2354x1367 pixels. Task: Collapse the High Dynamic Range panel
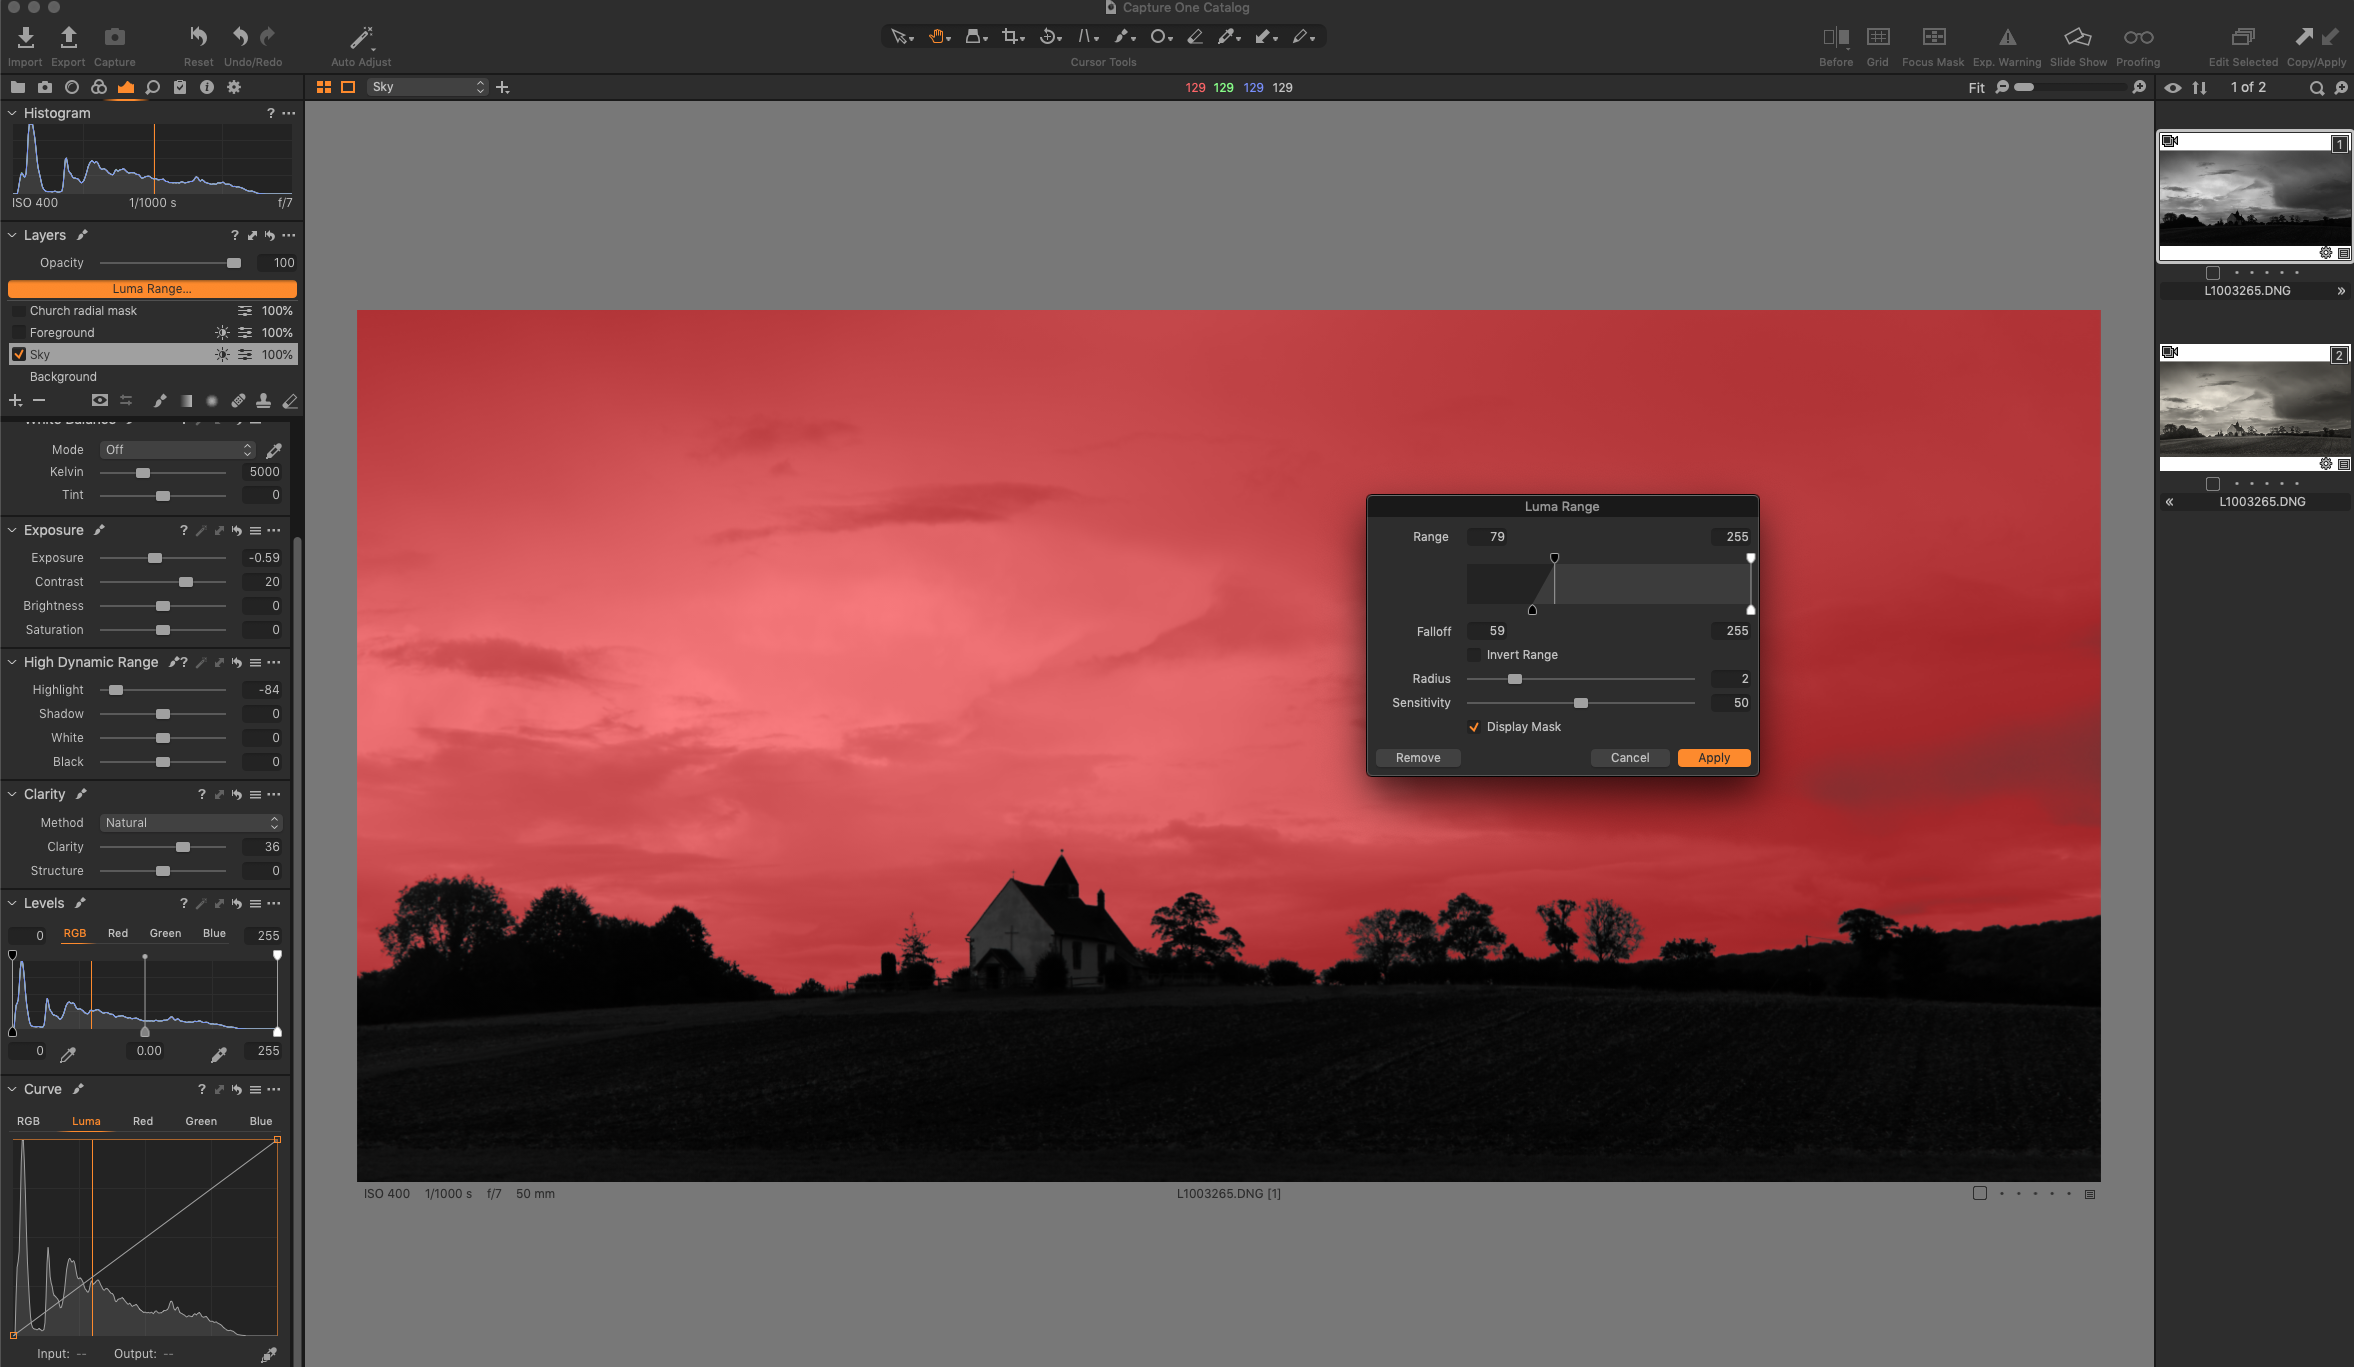point(12,662)
